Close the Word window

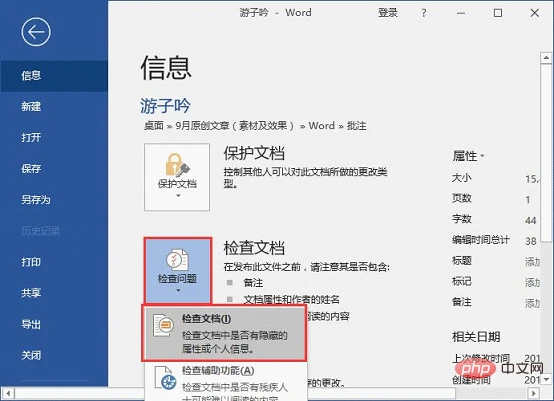535,13
